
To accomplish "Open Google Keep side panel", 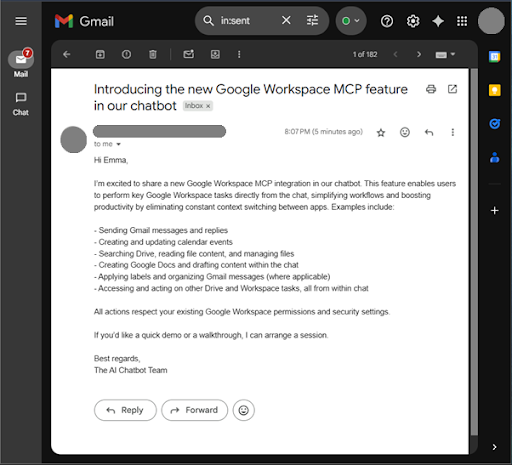I will (x=495, y=90).
